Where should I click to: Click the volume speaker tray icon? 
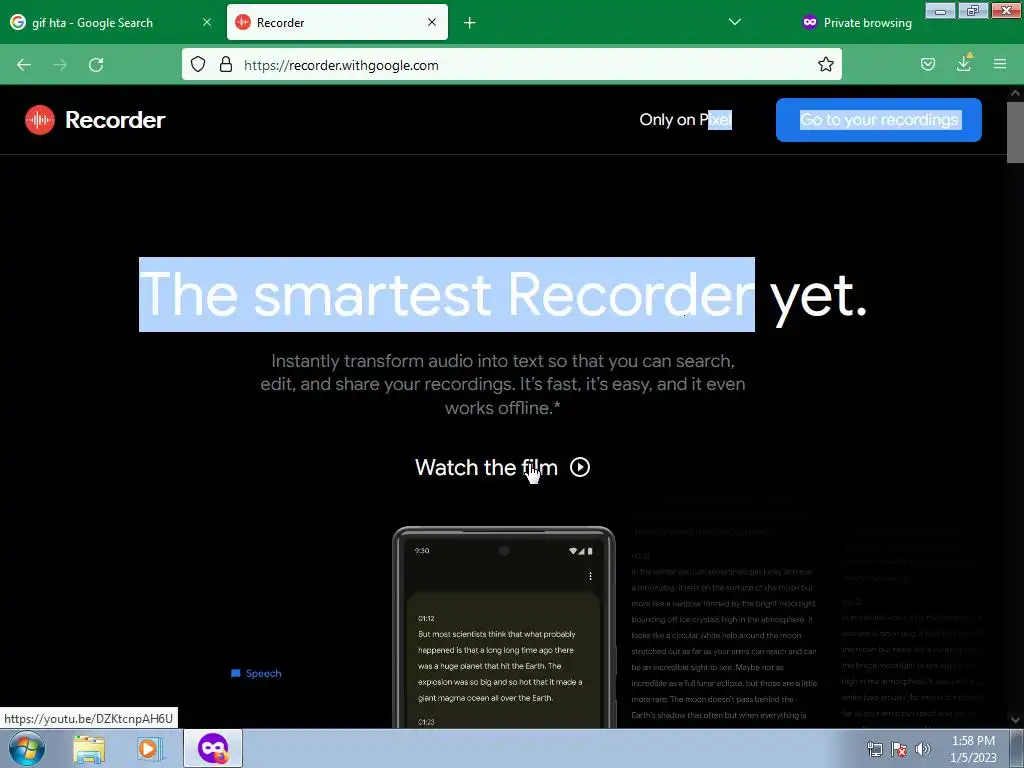tap(922, 749)
